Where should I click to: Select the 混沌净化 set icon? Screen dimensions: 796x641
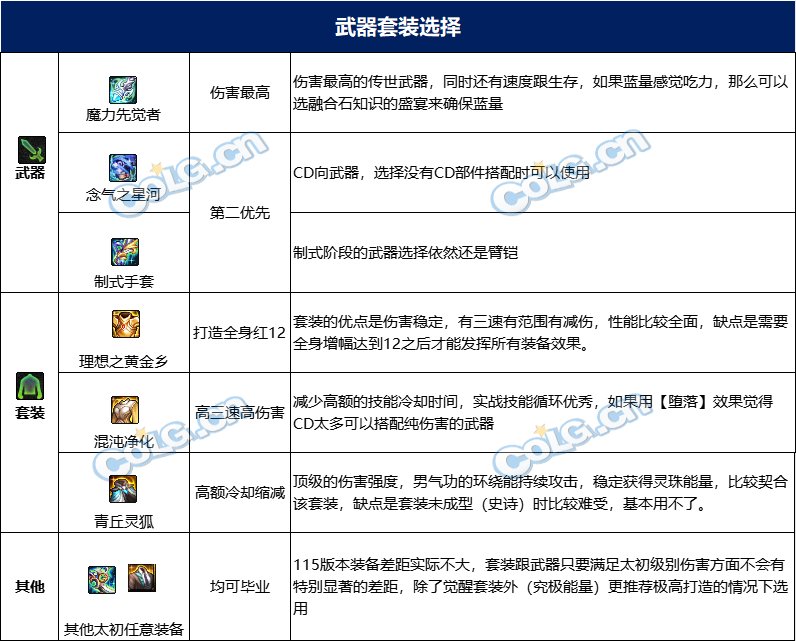[124, 409]
